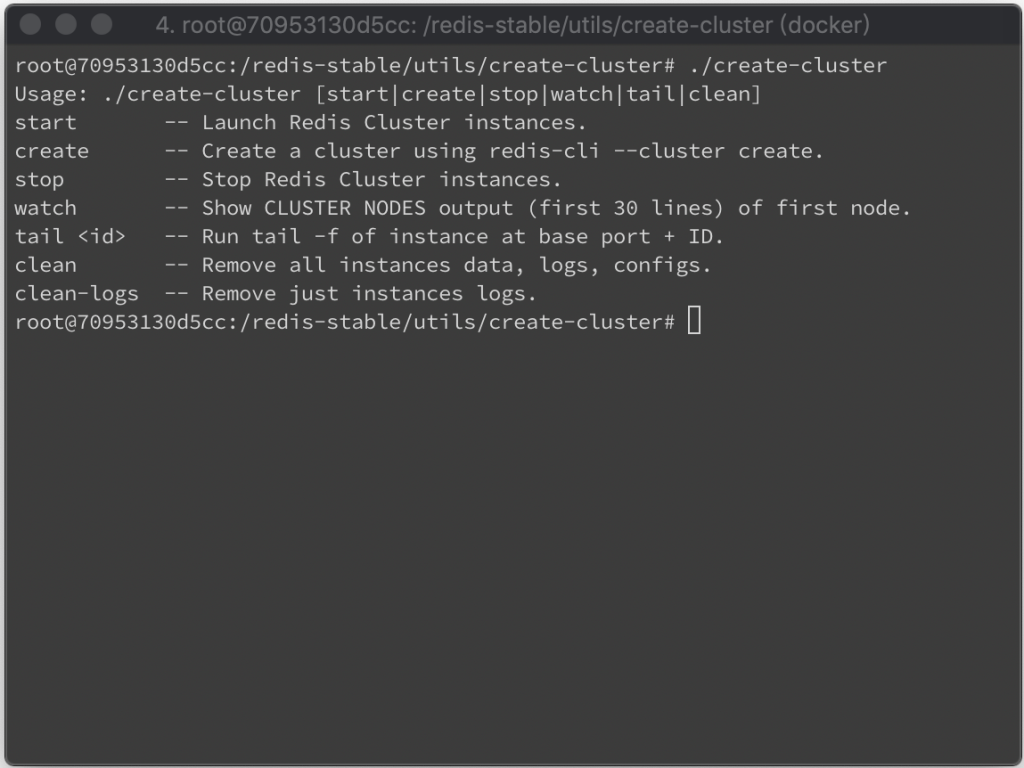Viewport: 1024px width, 768px height.
Task: Click the minimize window button
Action: click(65, 24)
